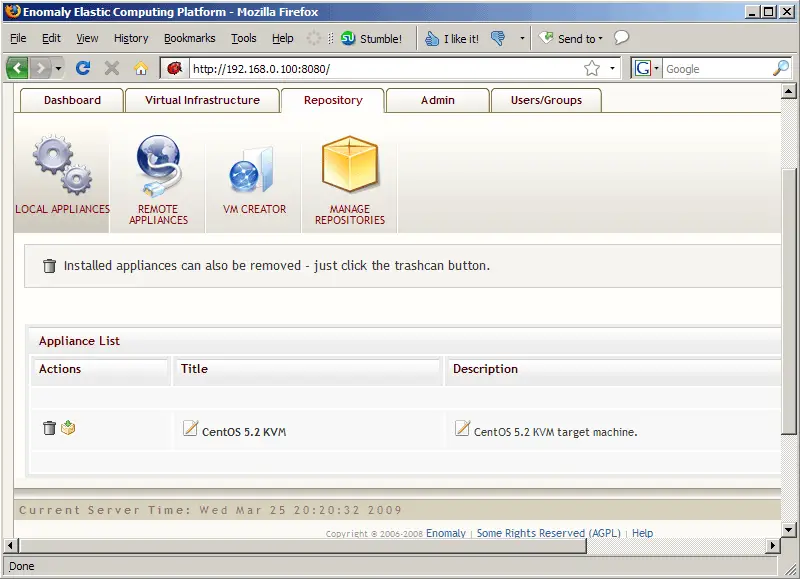
Task: Click the Stumble! toolbar button
Action: tap(371, 39)
